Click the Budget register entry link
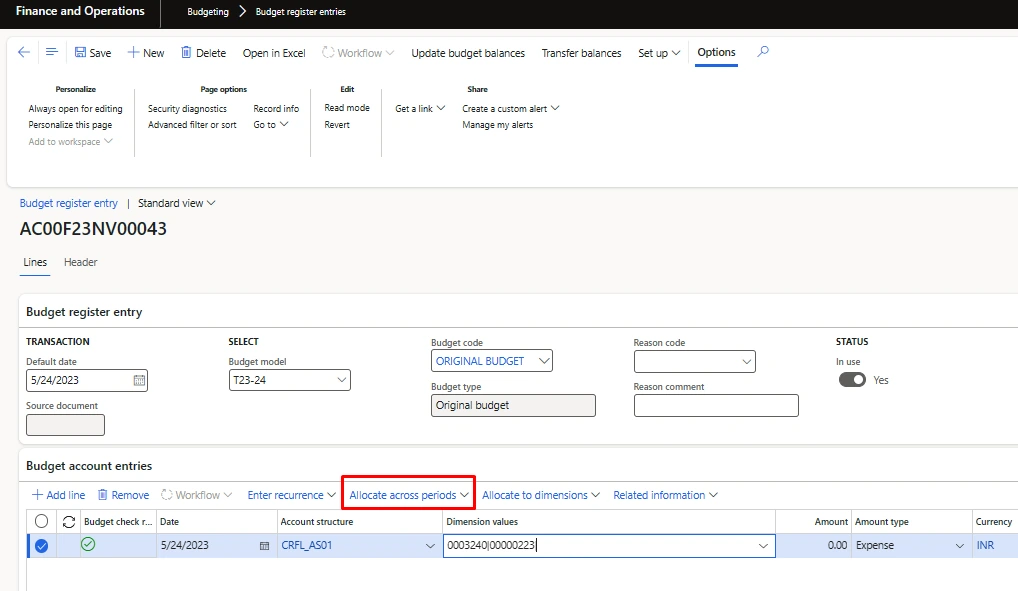Screen dimensions: 1018x591 69,203
